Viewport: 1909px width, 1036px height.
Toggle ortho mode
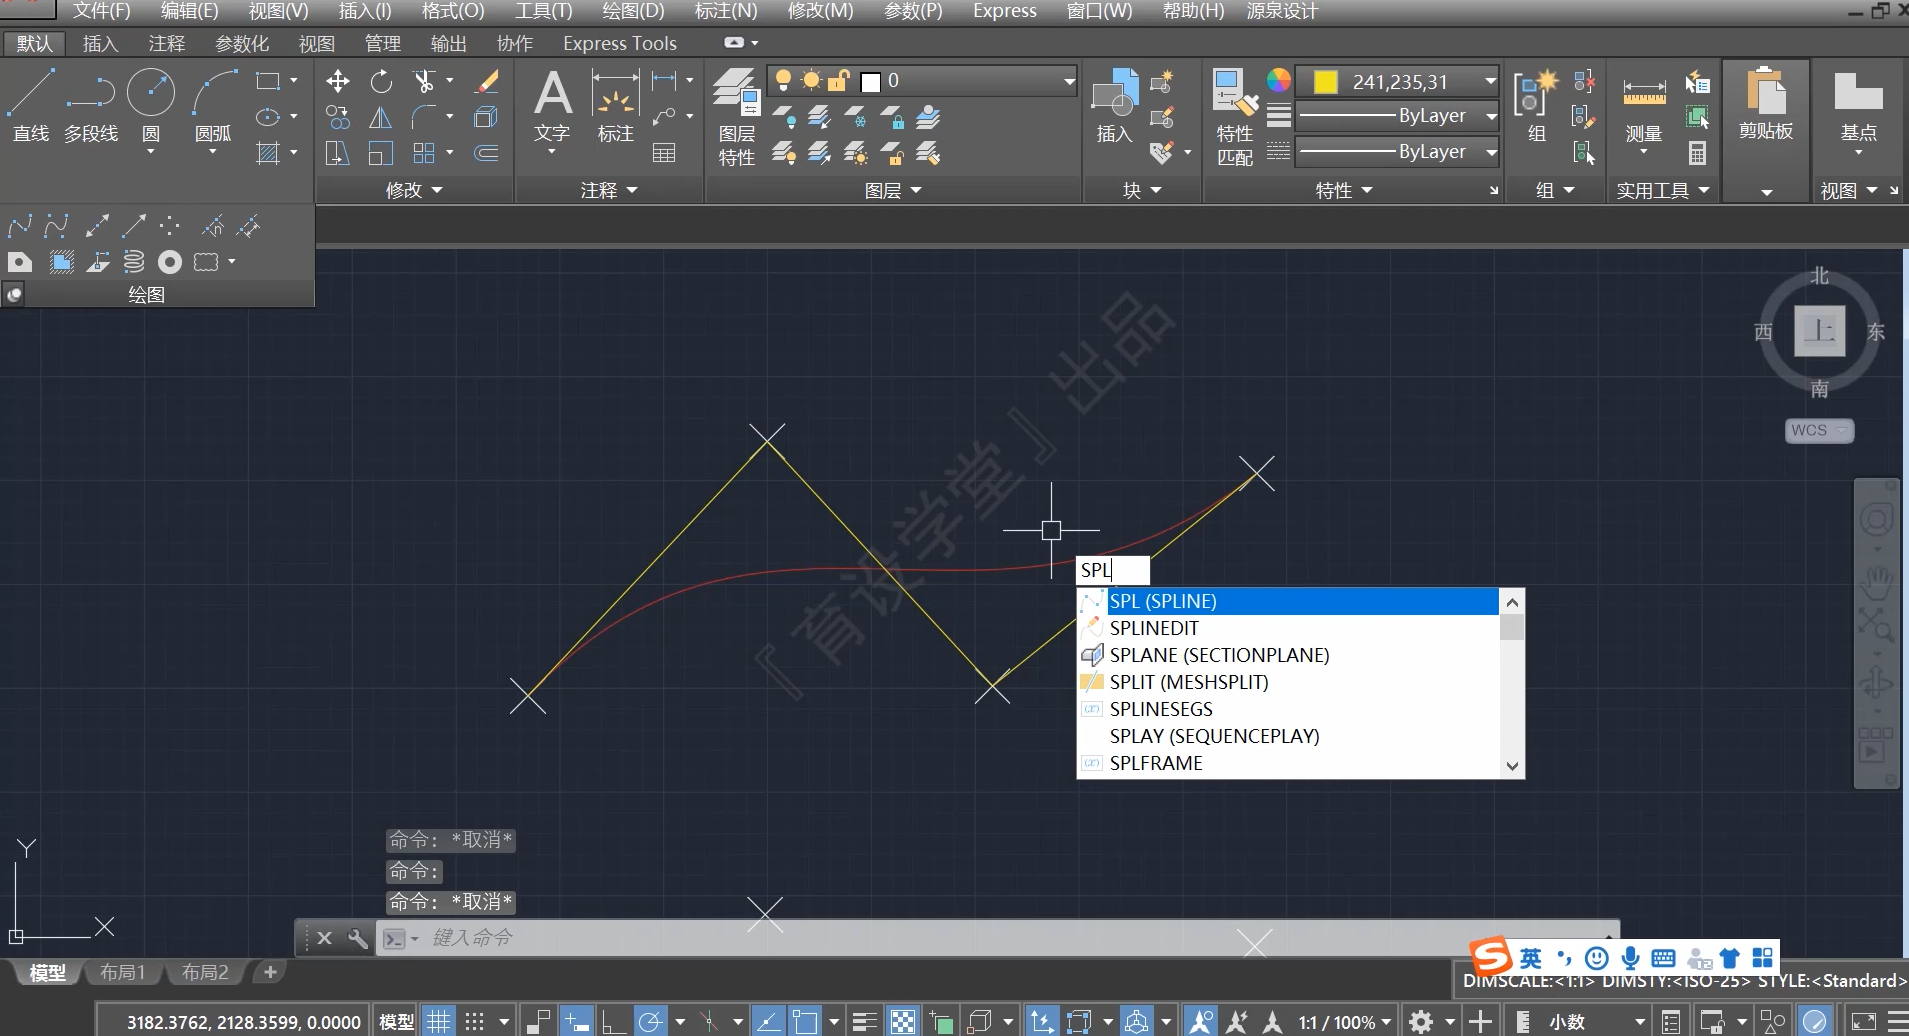[x=613, y=1021]
